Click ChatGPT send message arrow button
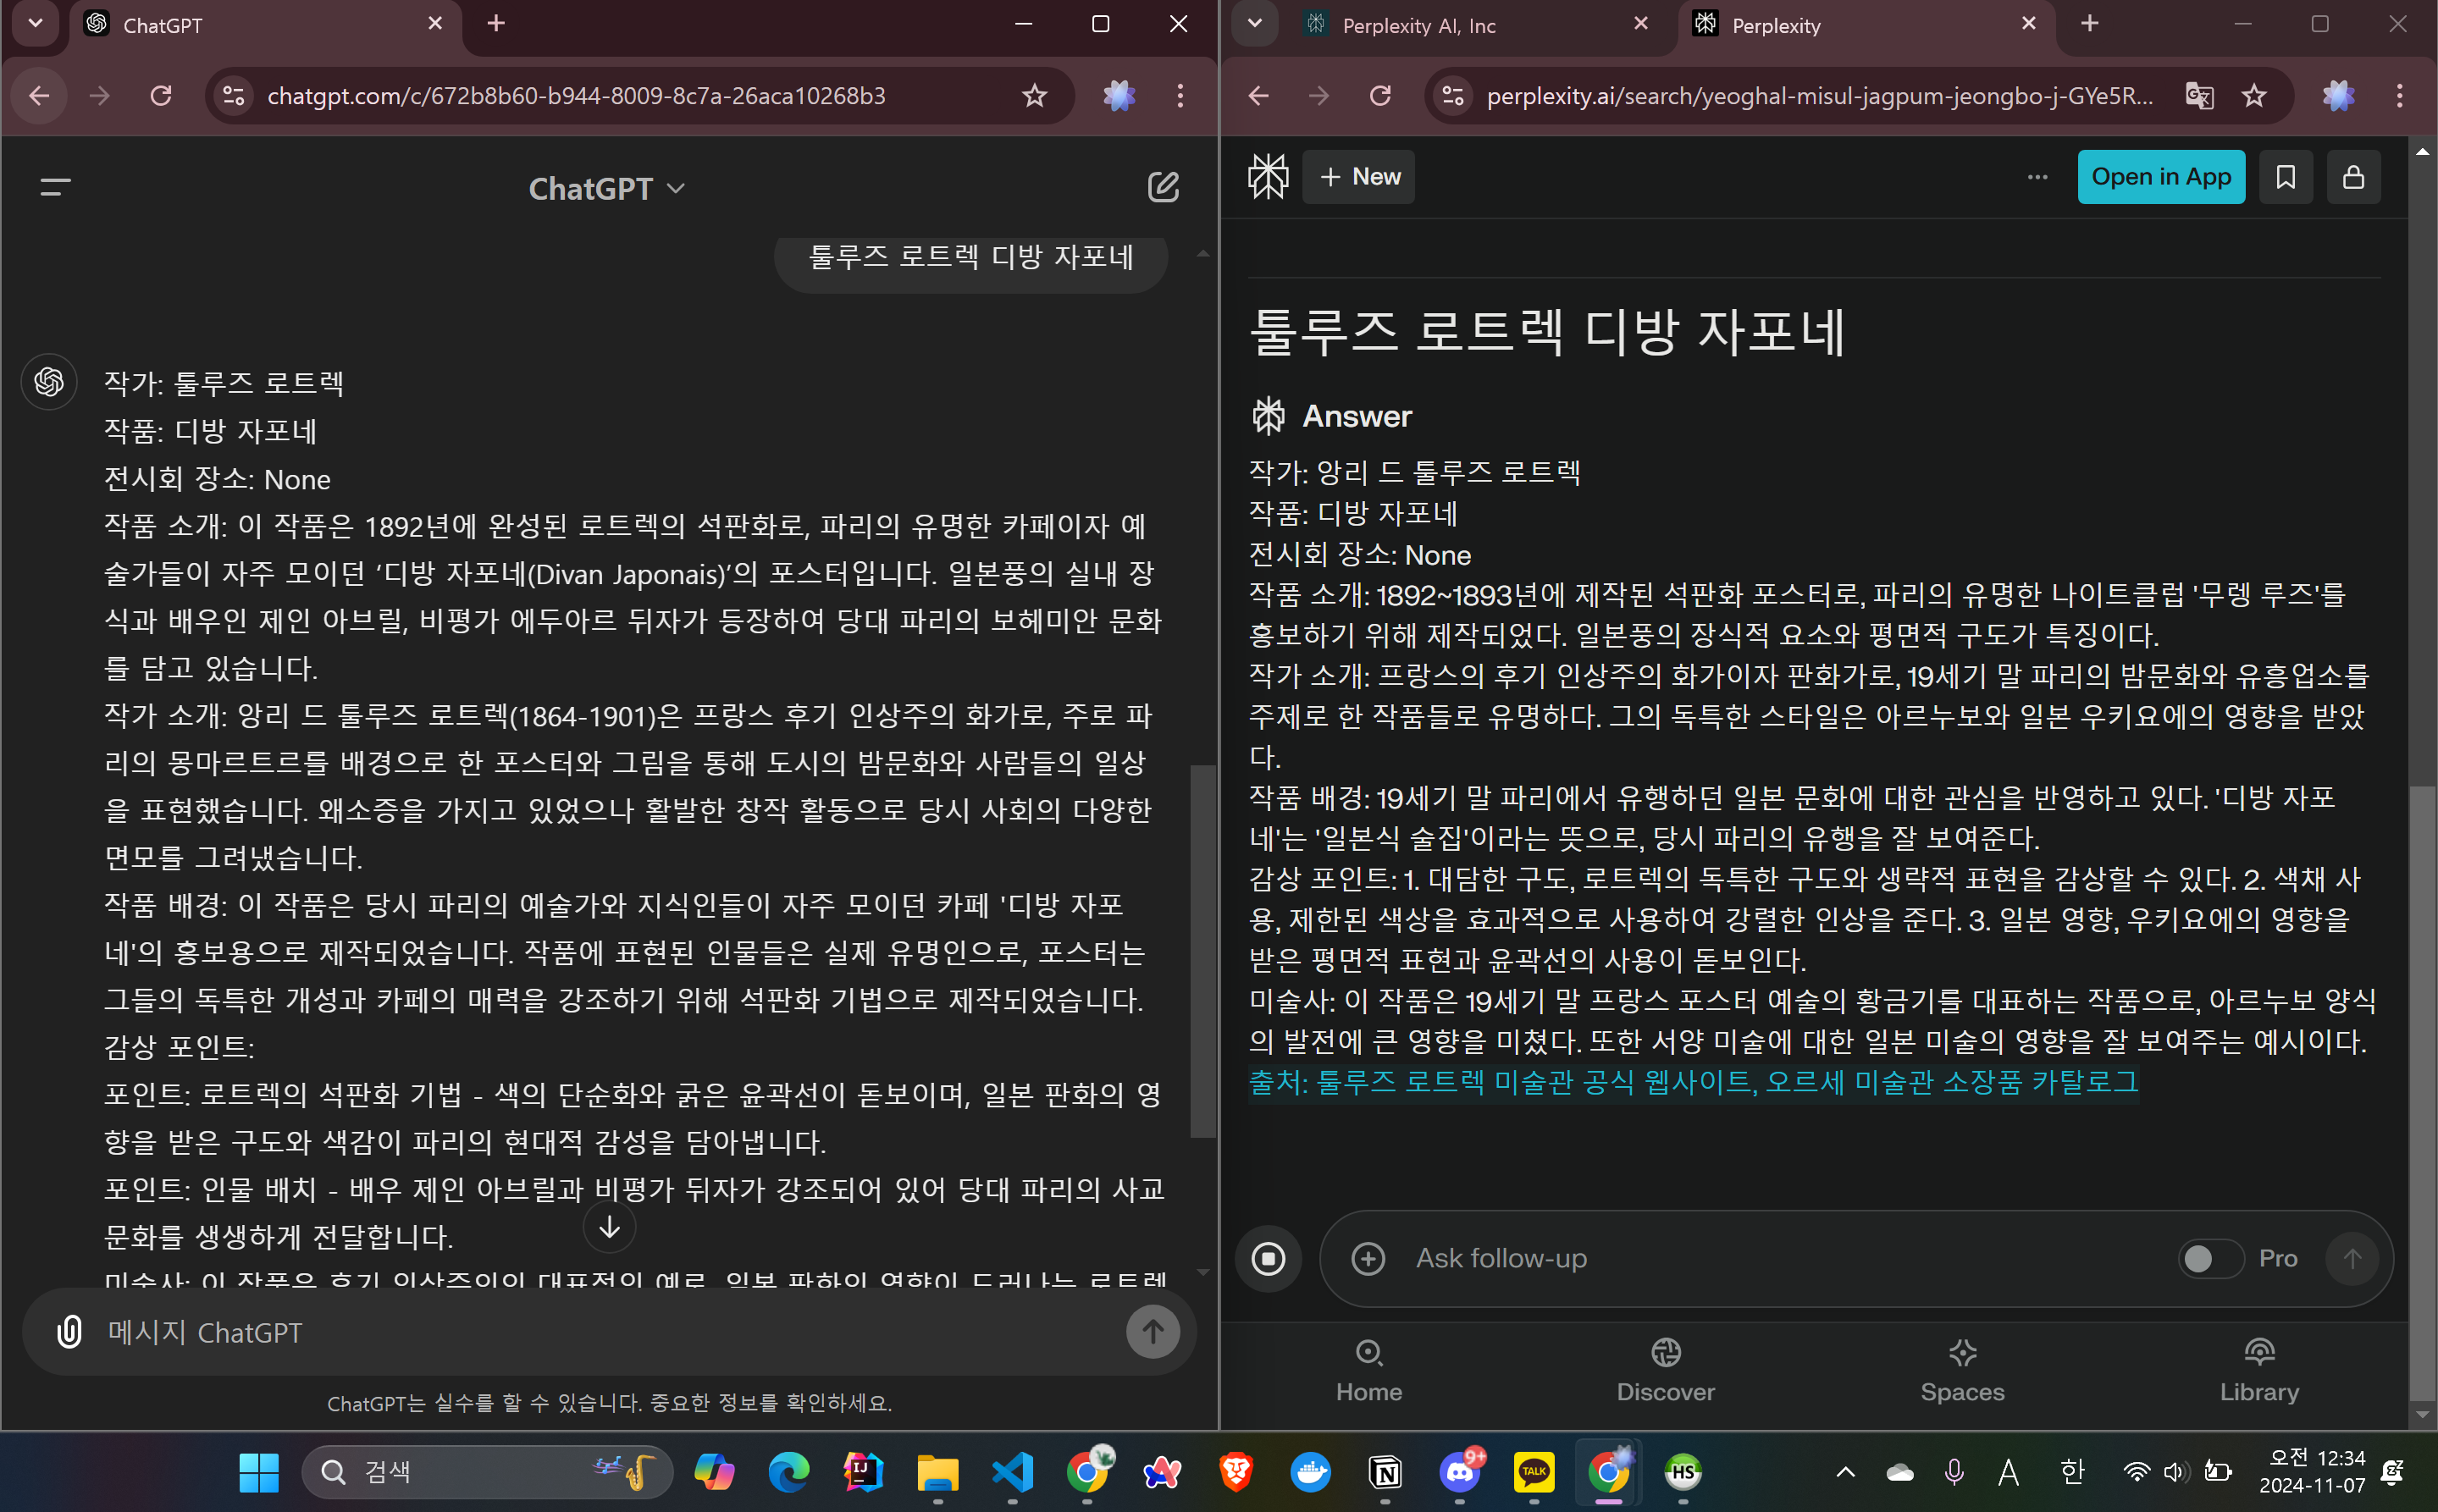This screenshot has width=2438, height=1512. [1152, 1332]
